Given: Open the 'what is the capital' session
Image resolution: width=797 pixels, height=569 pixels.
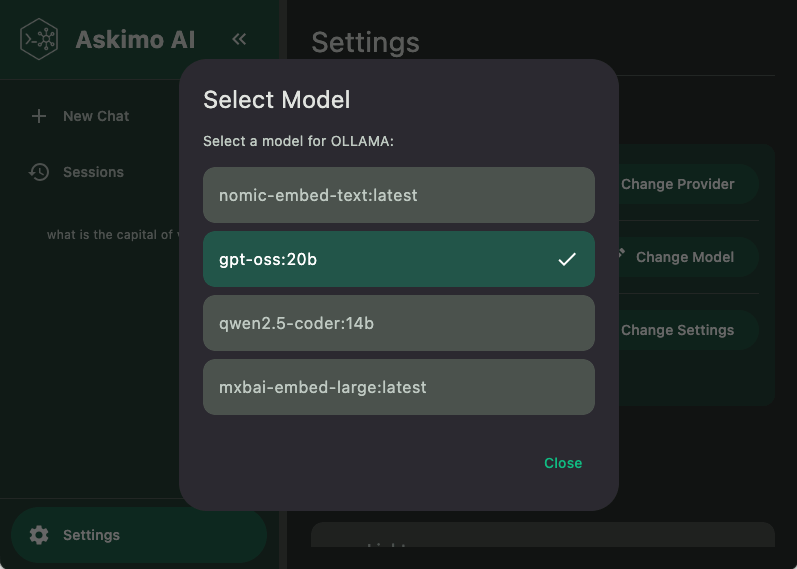Looking at the screenshot, I should click(112, 235).
